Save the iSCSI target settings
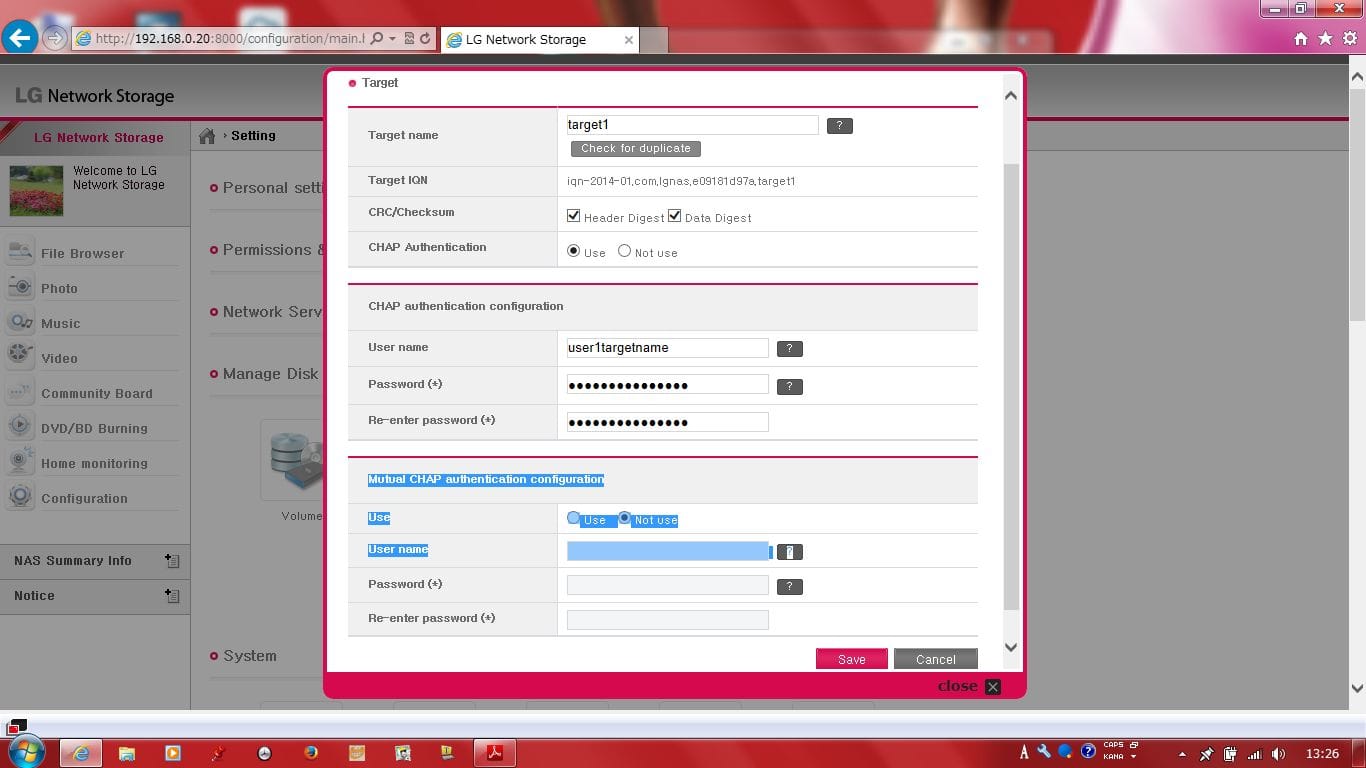The image size is (1366, 768). pos(852,659)
